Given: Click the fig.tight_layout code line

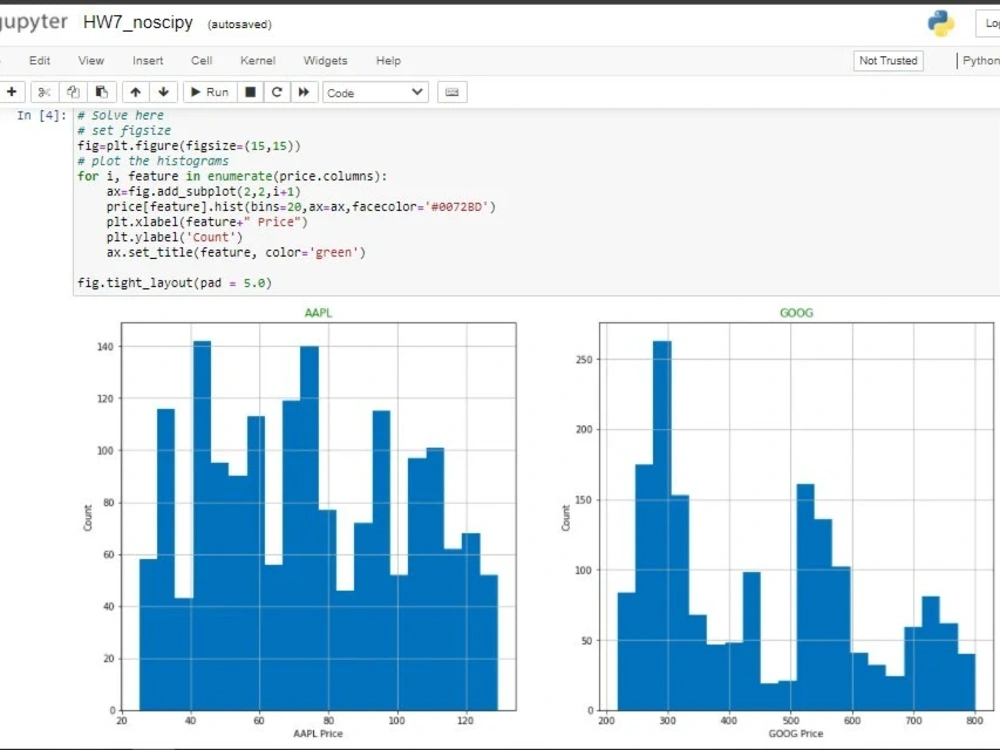Looking at the screenshot, I should pos(175,283).
